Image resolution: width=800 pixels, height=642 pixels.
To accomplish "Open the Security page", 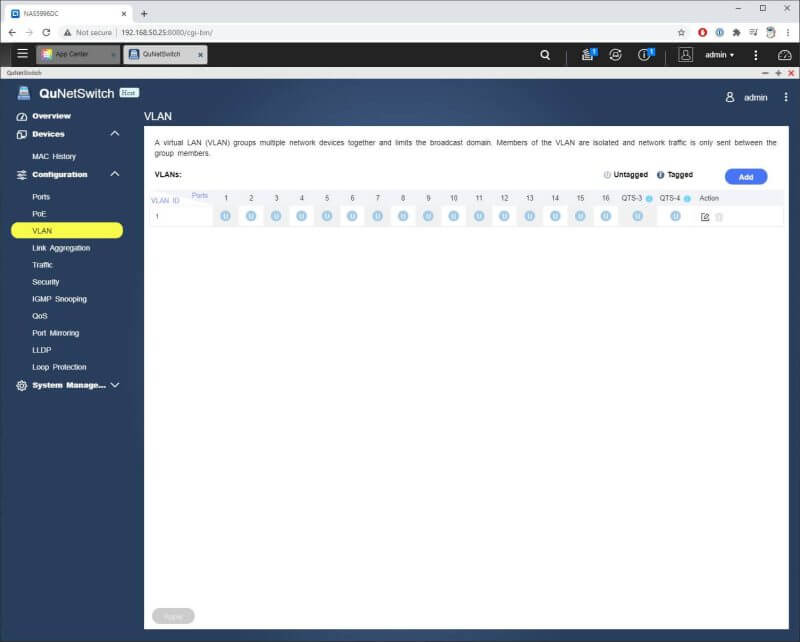I will tap(45, 282).
